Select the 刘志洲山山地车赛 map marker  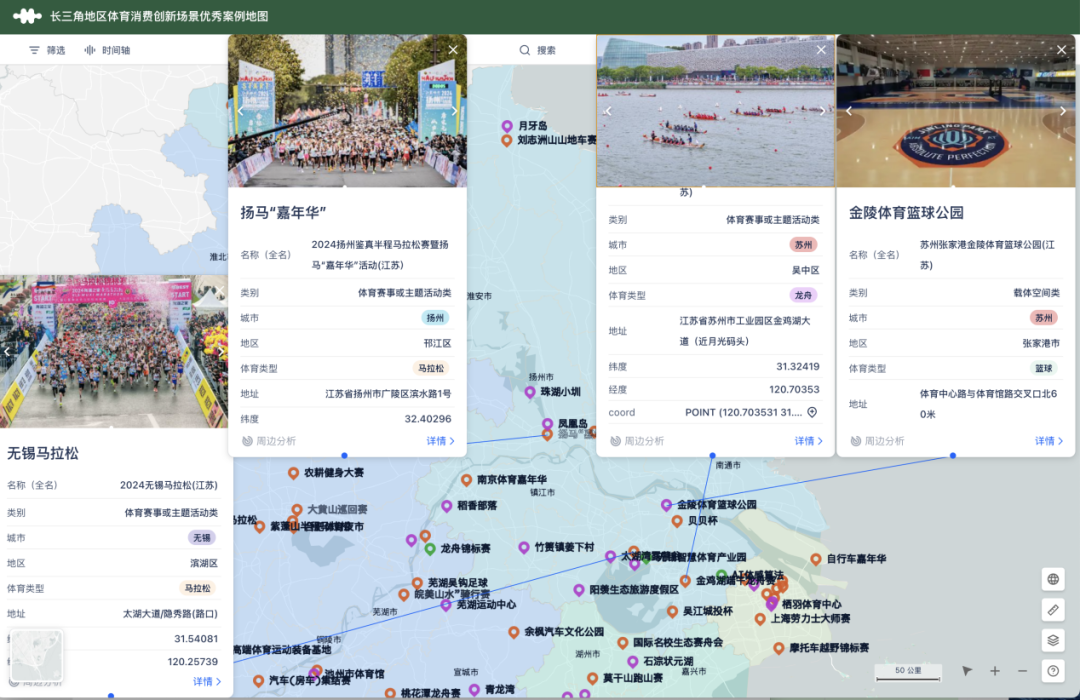506,141
